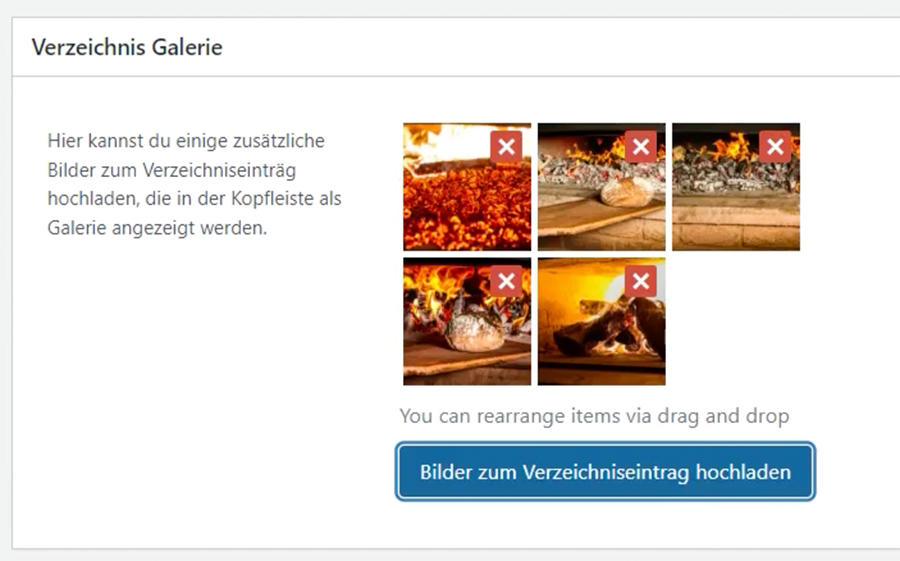Click the line Hier kannst du einige zusätzliche
This screenshot has width=900, height=561.
tap(186, 141)
